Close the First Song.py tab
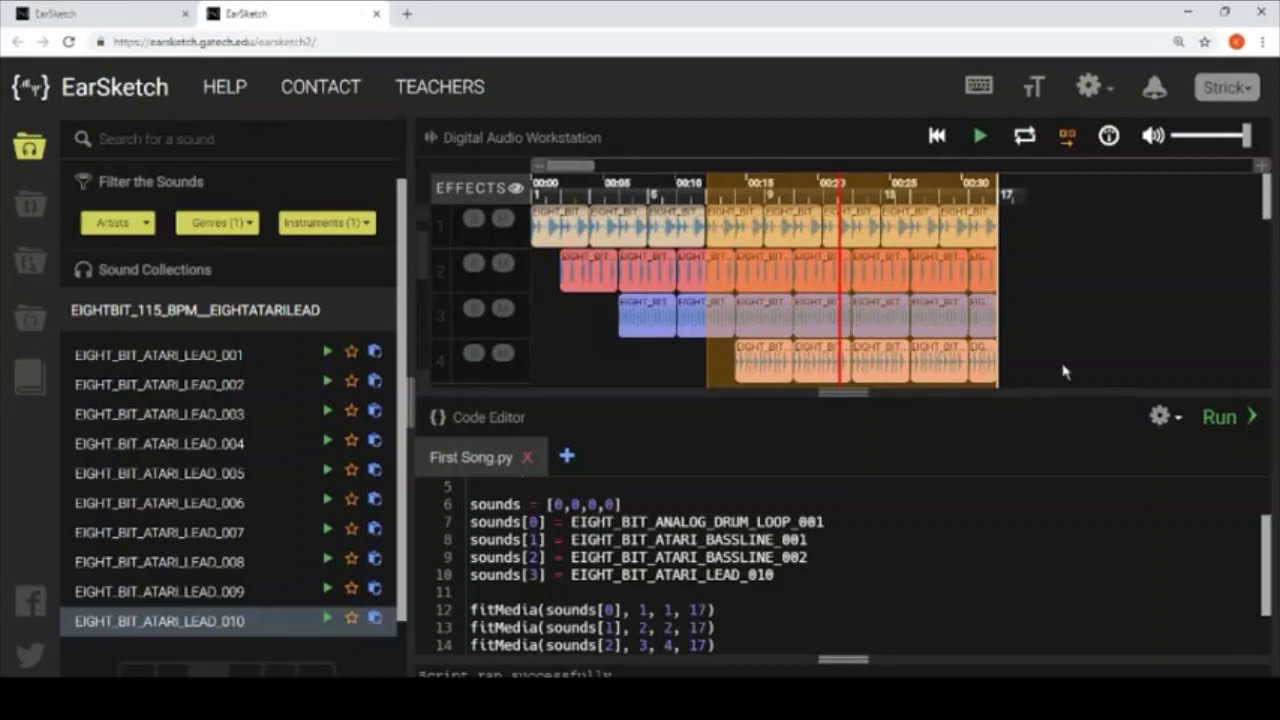Image resolution: width=1280 pixels, height=720 pixels. [x=528, y=457]
